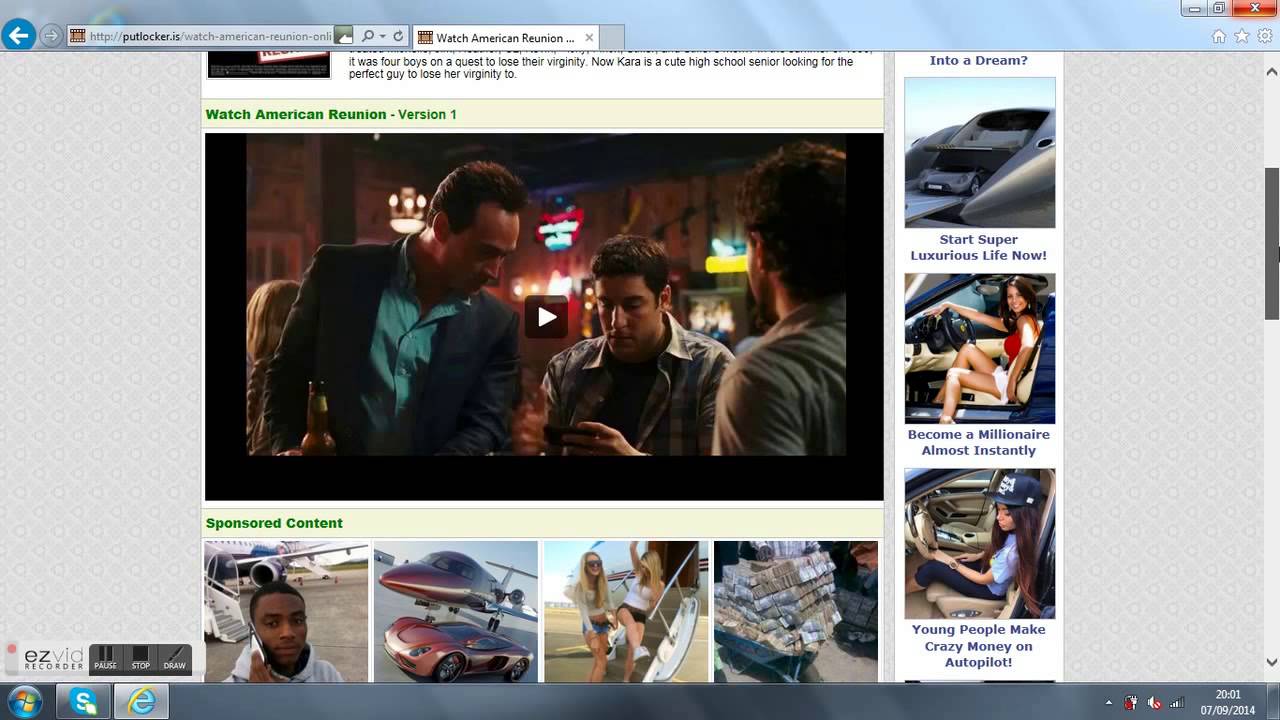
Task: Click the vertical scrollbar thumb
Action: (1272, 243)
